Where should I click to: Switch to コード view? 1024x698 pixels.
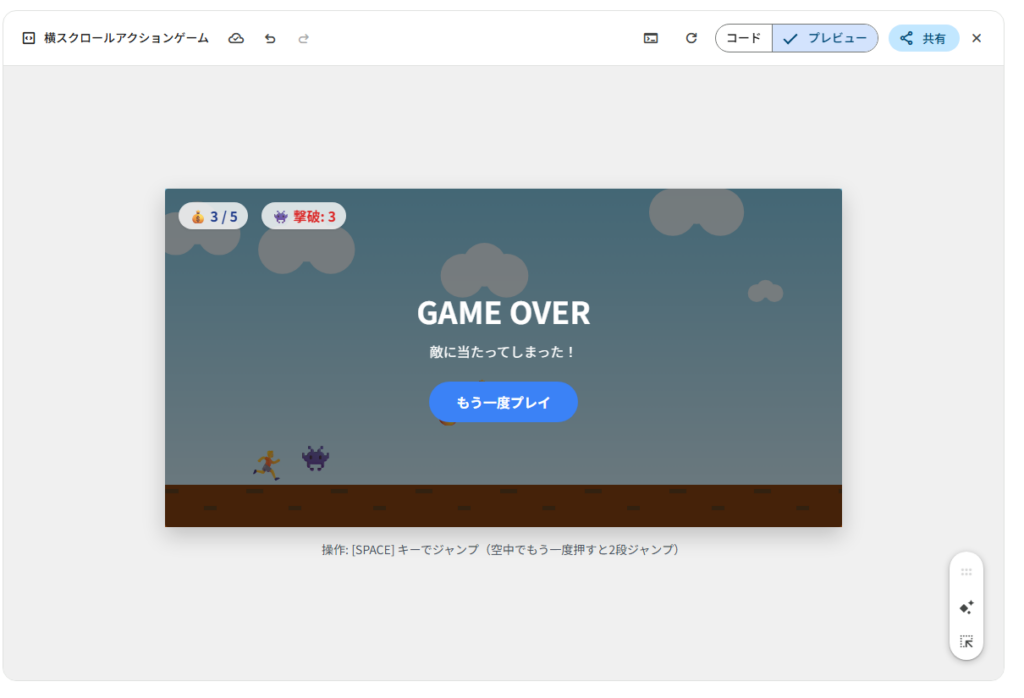743,38
